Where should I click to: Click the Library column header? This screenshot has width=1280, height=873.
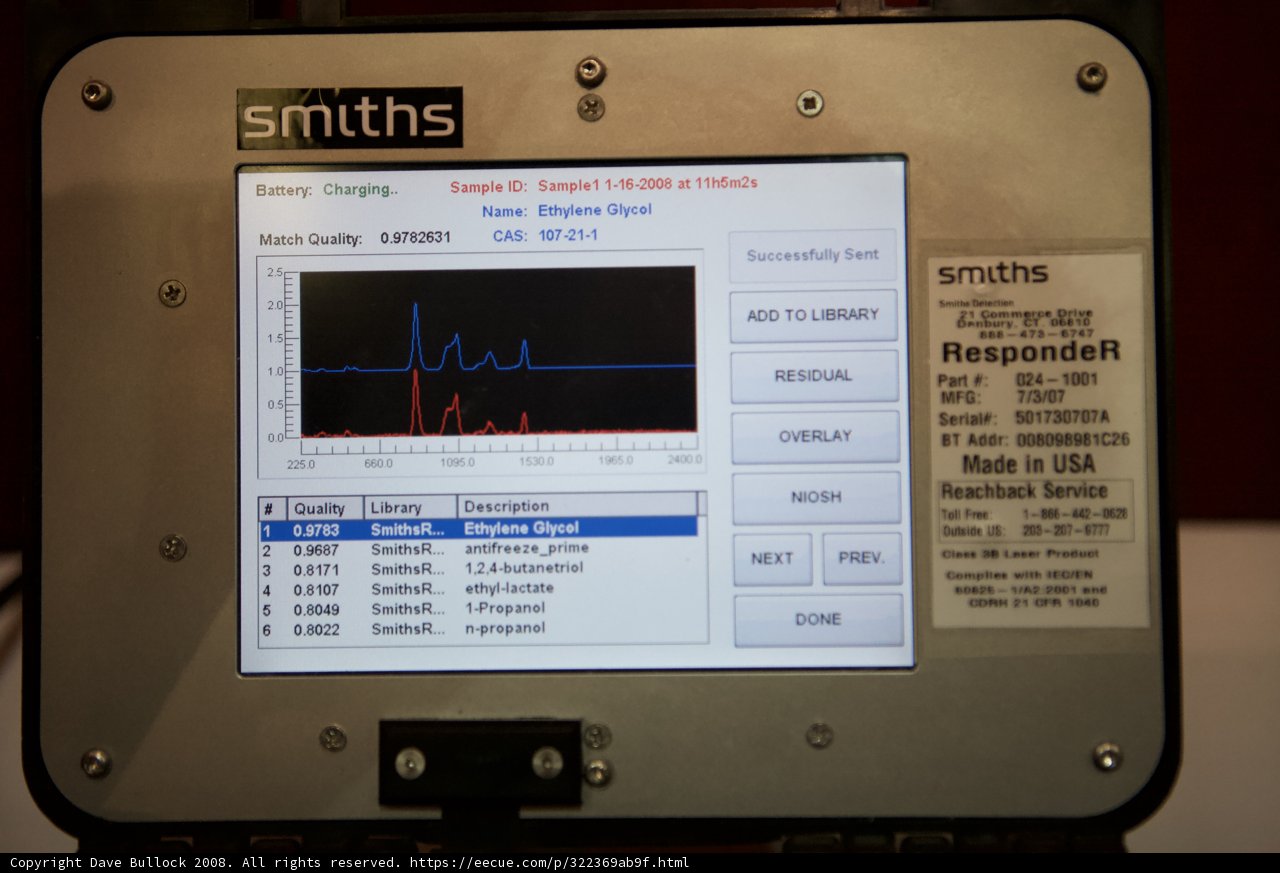pyautogui.click(x=410, y=507)
